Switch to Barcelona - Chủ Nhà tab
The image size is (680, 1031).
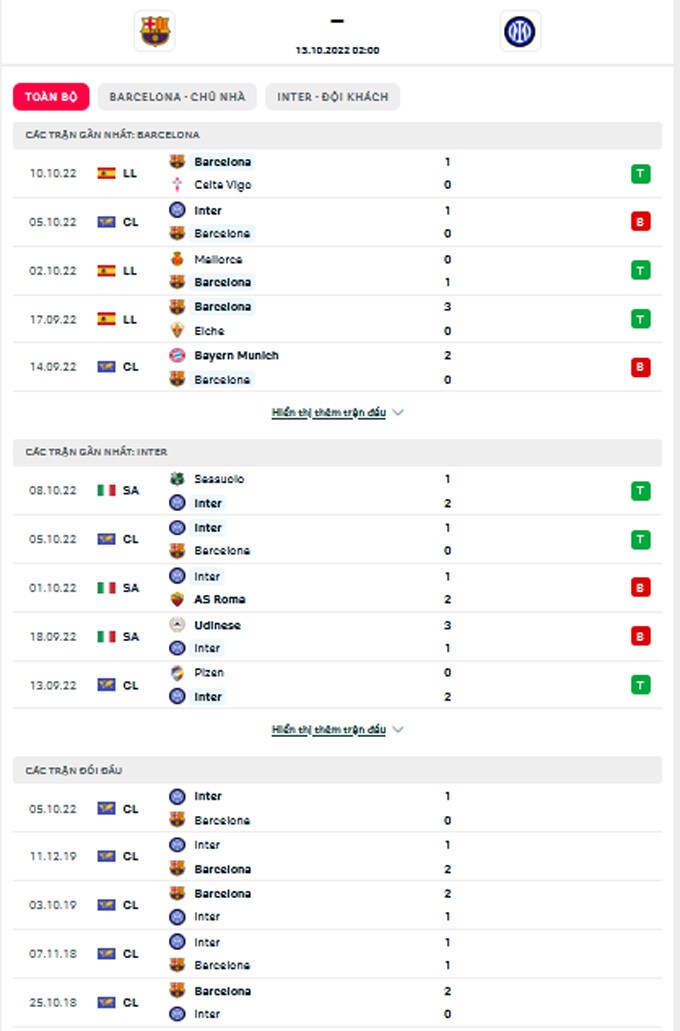pos(177,97)
